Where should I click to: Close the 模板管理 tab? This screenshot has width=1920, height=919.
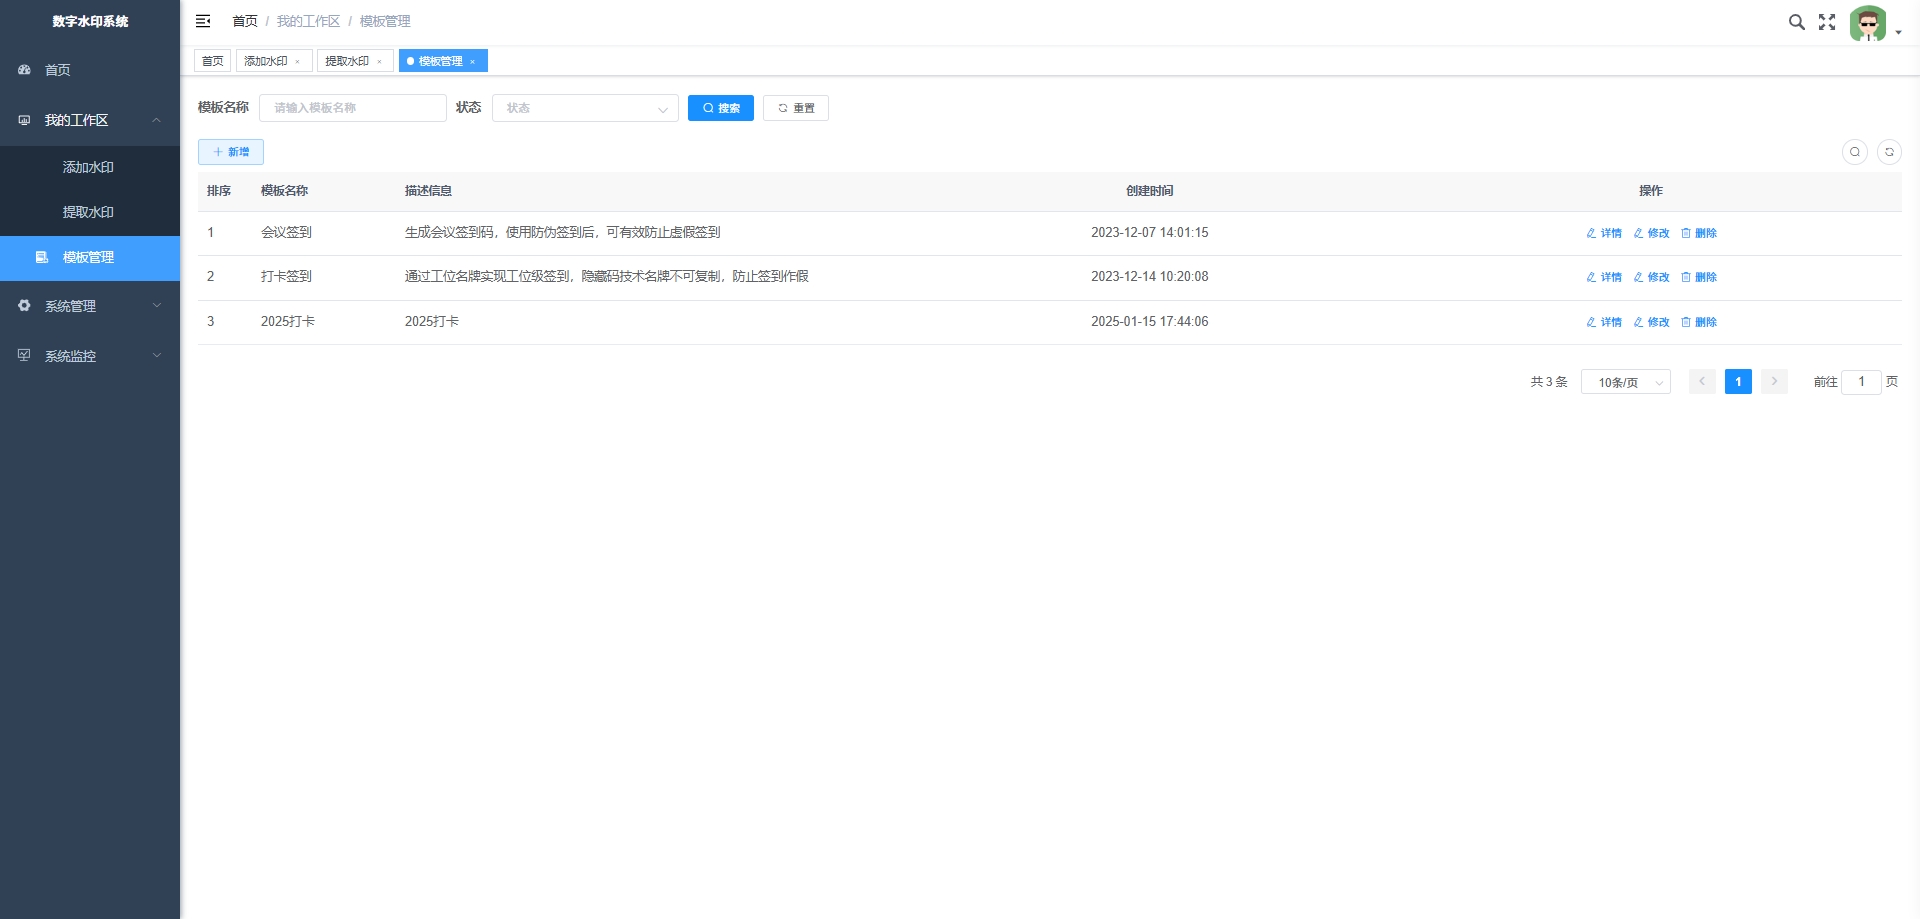click(x=473, y=62)
